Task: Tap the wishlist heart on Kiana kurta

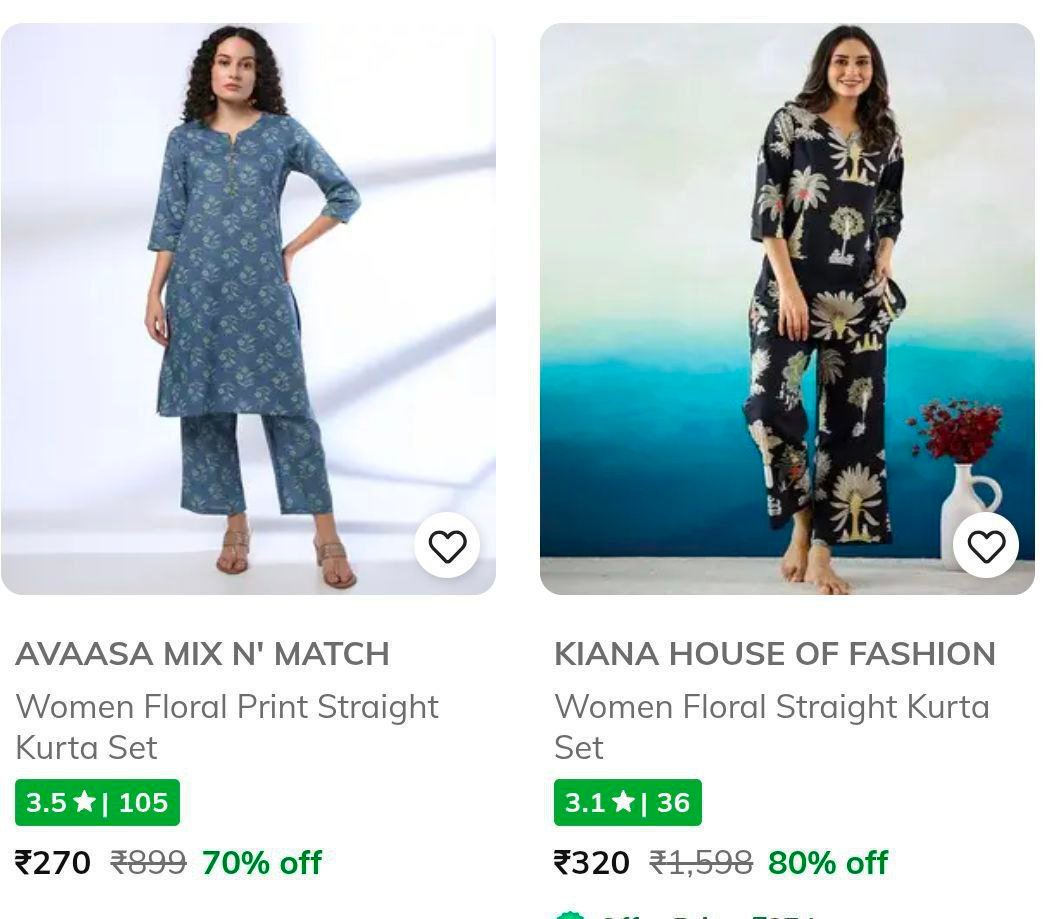Action: click(x=986, y=546)
